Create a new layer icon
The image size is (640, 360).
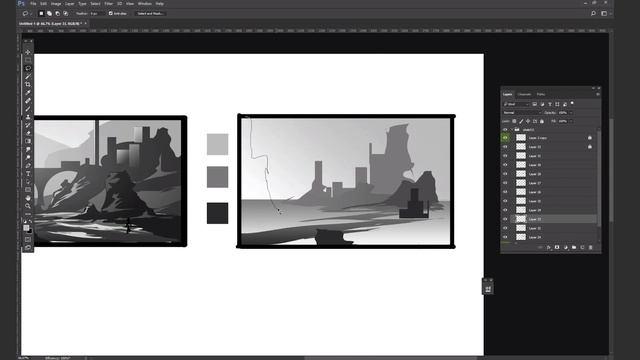[x=582, y=247]
